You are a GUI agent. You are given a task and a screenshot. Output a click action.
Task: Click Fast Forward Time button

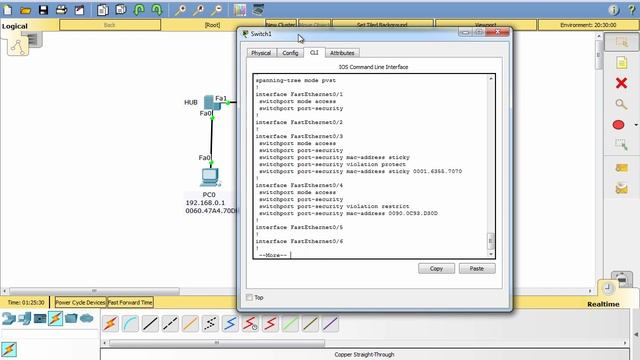click(x=130, y=302)
